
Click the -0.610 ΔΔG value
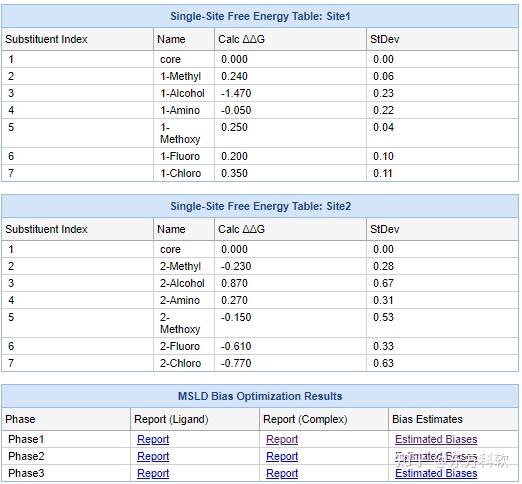click(x=236, y=346)
